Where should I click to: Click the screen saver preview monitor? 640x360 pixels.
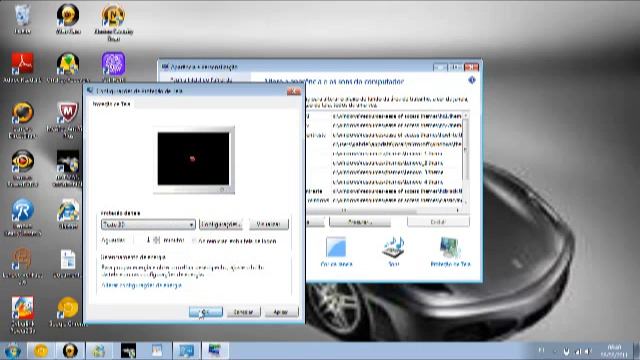tap(194, 160)
